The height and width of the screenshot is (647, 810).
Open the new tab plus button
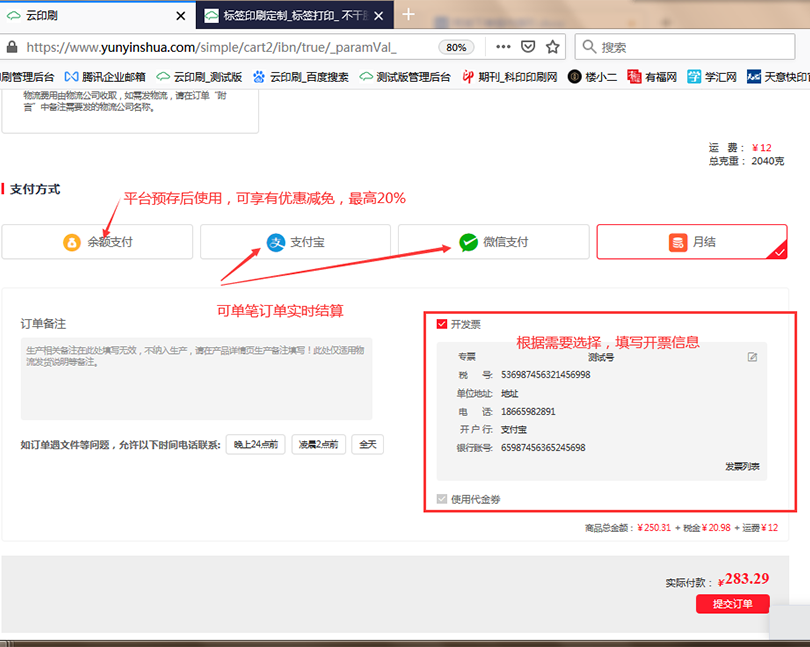[408, 15]
